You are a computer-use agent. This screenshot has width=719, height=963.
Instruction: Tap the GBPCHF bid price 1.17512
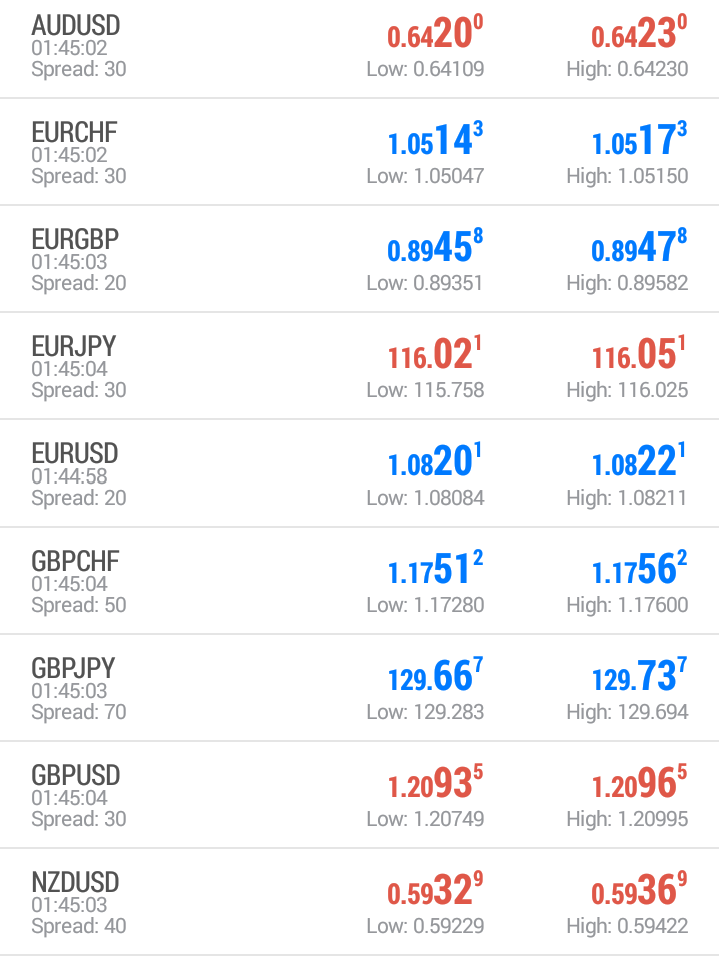tap(435, 569)
